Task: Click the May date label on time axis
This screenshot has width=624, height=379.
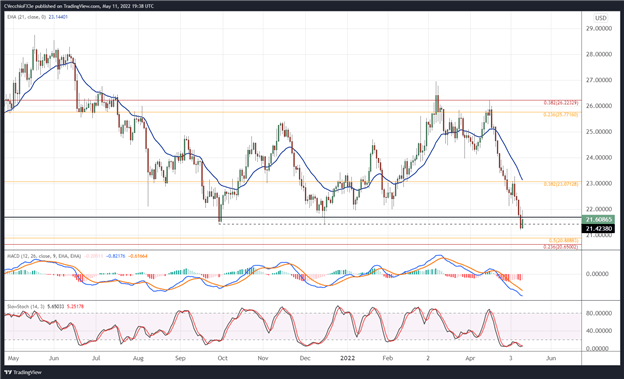Action: (13, 358)
